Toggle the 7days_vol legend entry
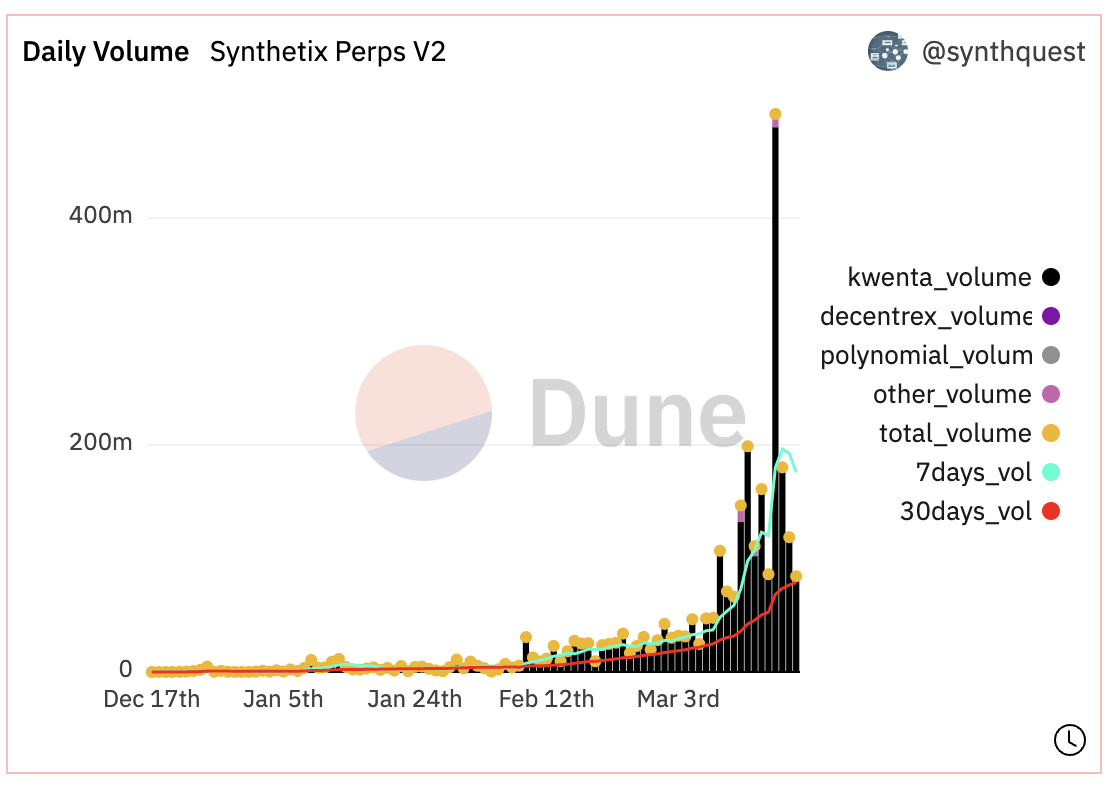Screen dimensions: 1114x794 tap(973, 473)
